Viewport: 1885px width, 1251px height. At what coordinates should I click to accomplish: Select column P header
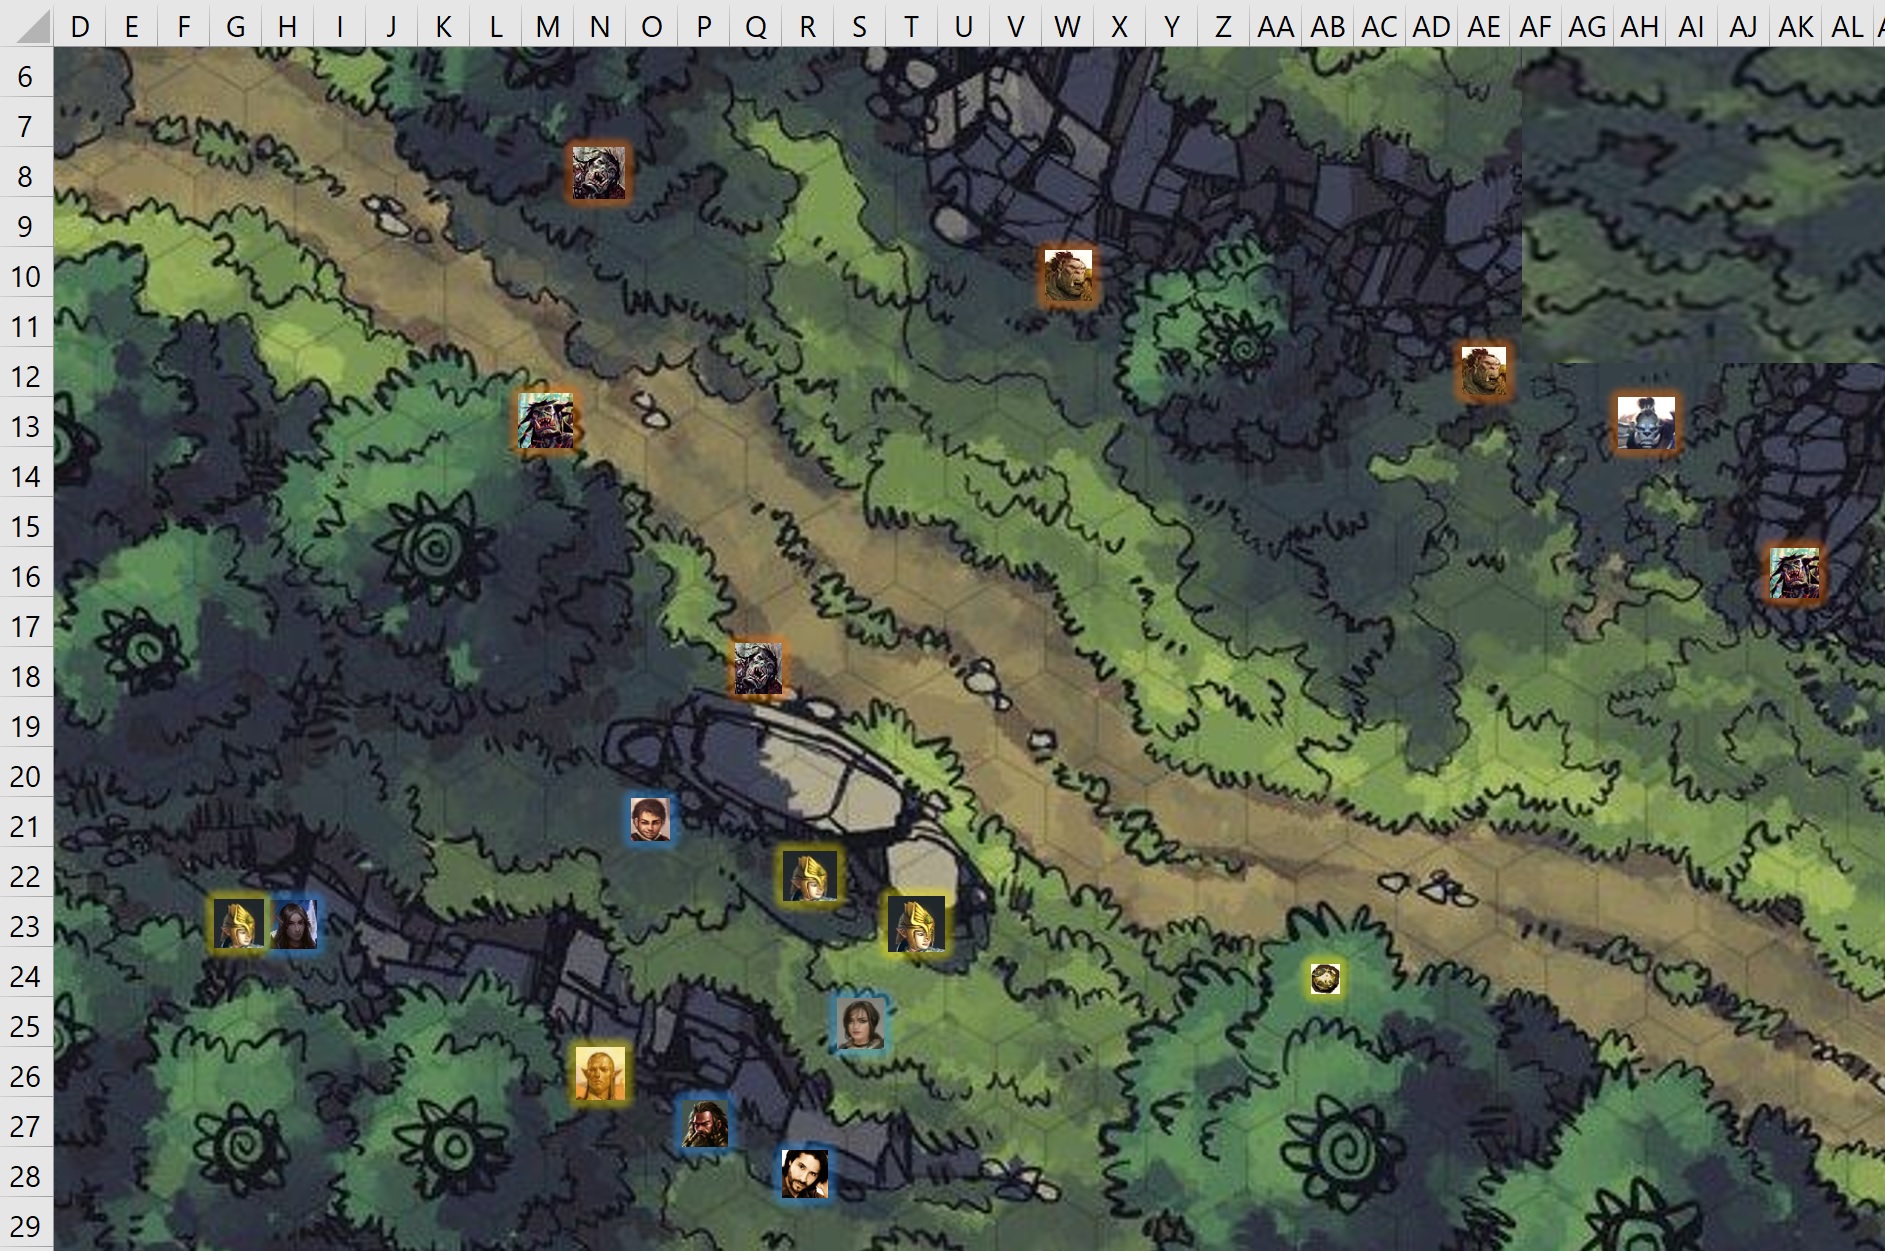coord(704,27)
